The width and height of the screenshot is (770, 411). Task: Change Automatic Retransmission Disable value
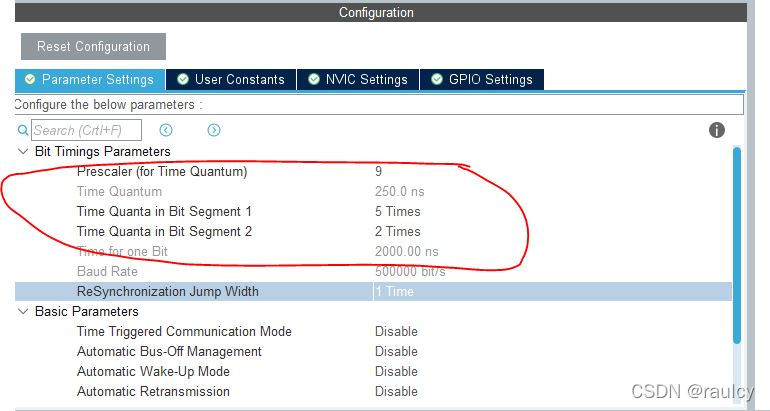click(x=396, y=392)
